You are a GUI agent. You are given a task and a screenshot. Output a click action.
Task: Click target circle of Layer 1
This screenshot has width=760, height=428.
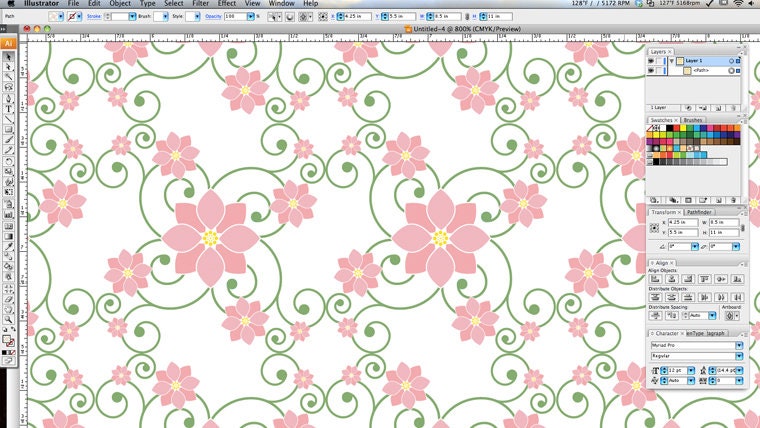pyautogui.click(x=731, y=61)
